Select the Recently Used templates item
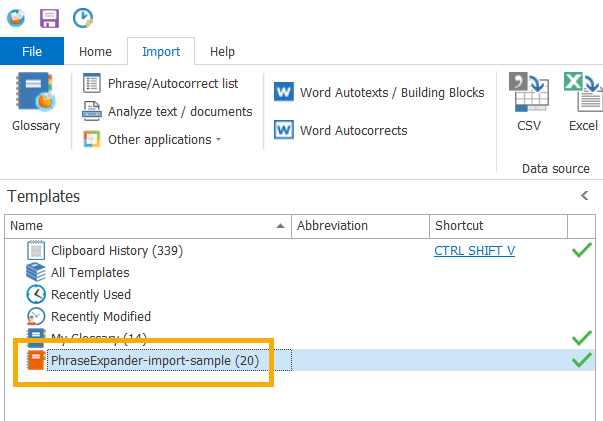The height and width of the screenshot is (421, 603). (x=90, y=294)
